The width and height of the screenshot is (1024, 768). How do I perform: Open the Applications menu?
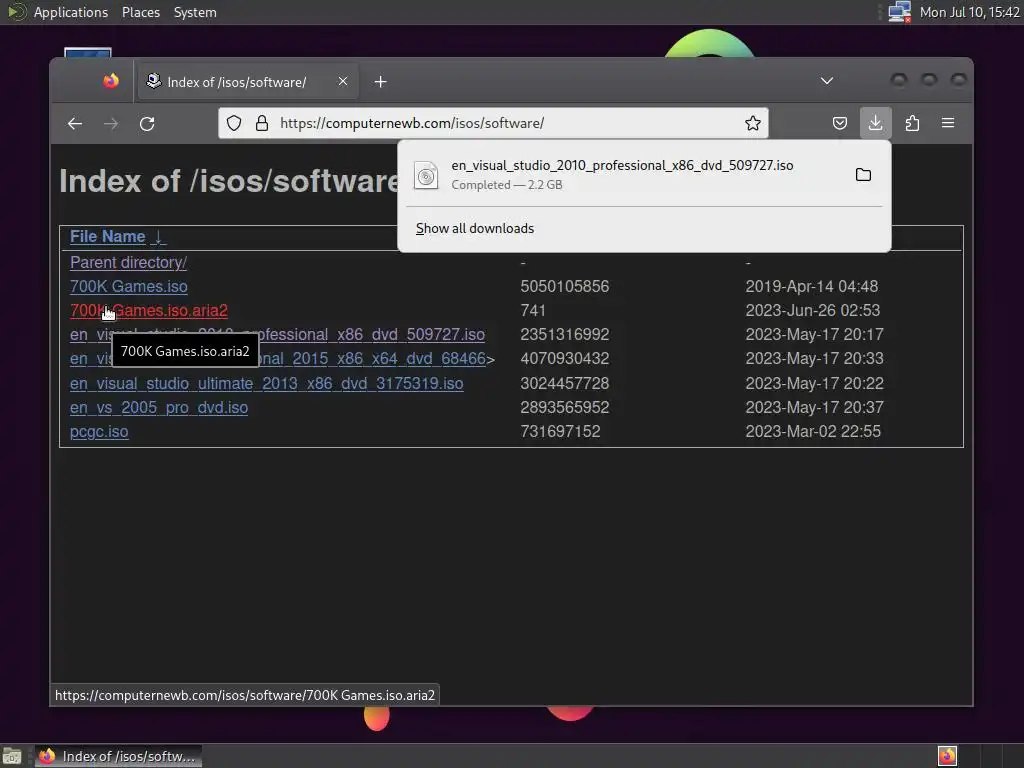71,12
